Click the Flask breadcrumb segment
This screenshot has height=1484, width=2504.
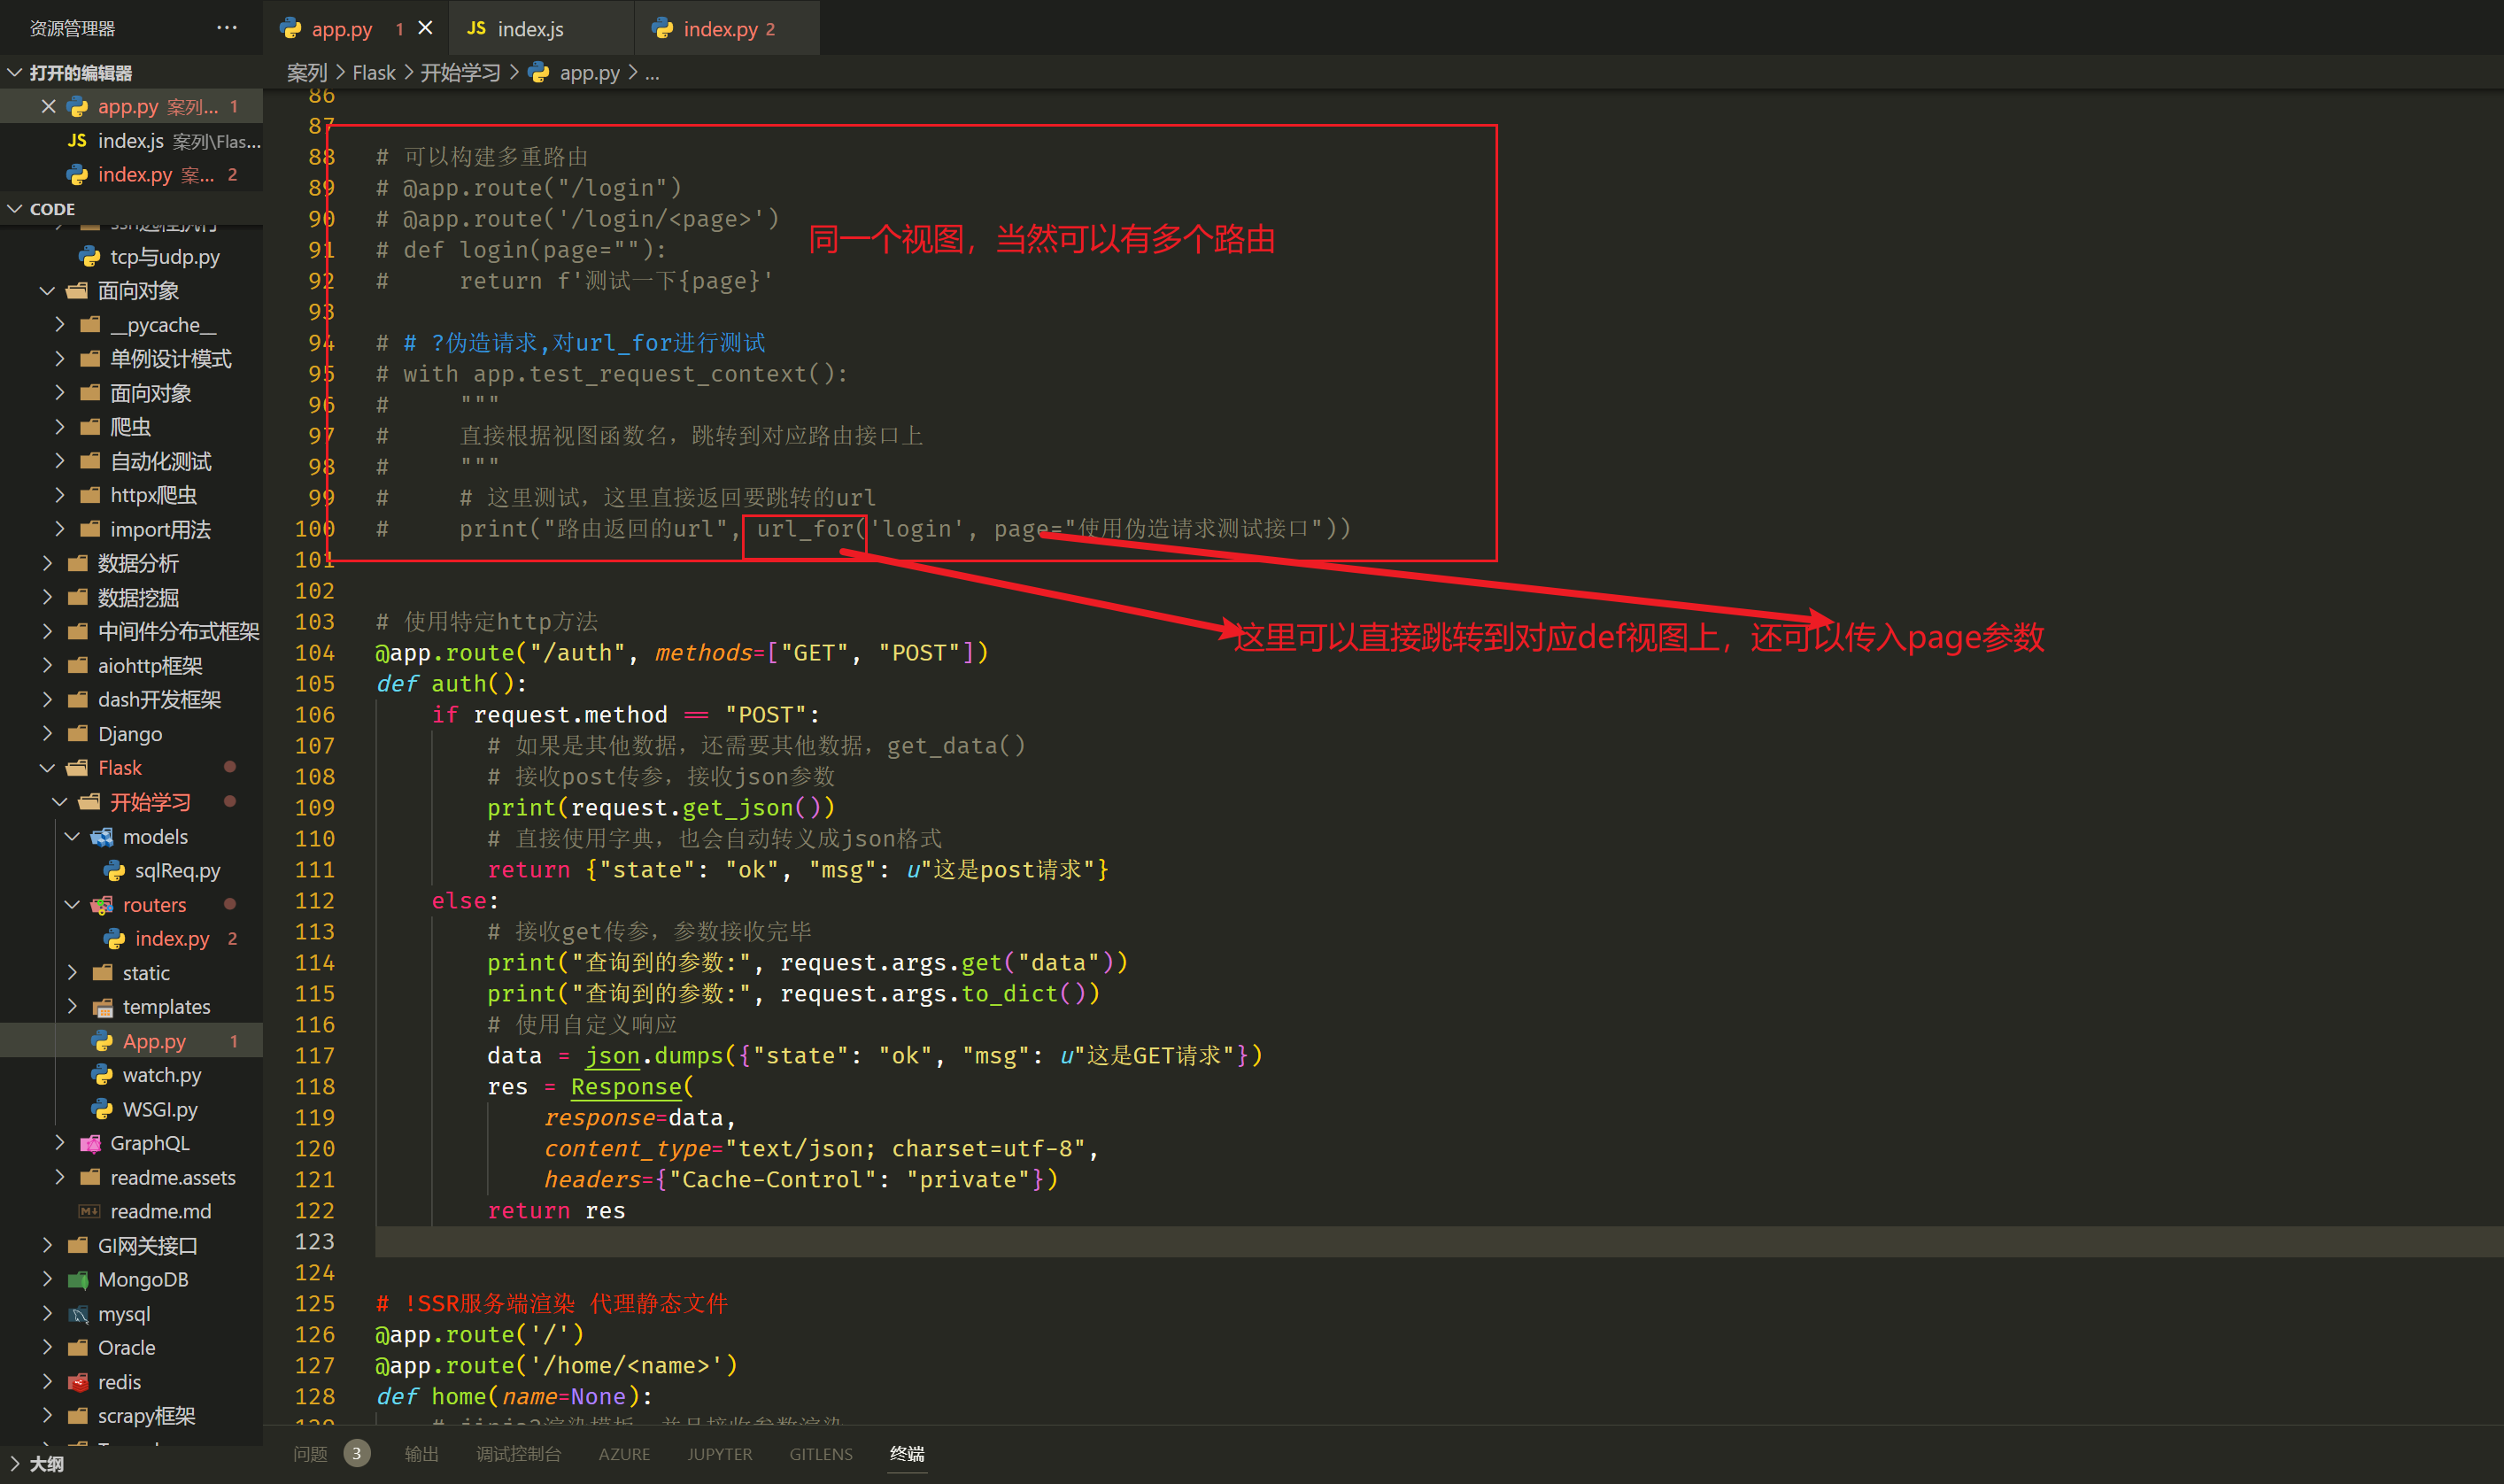point(374,72)
